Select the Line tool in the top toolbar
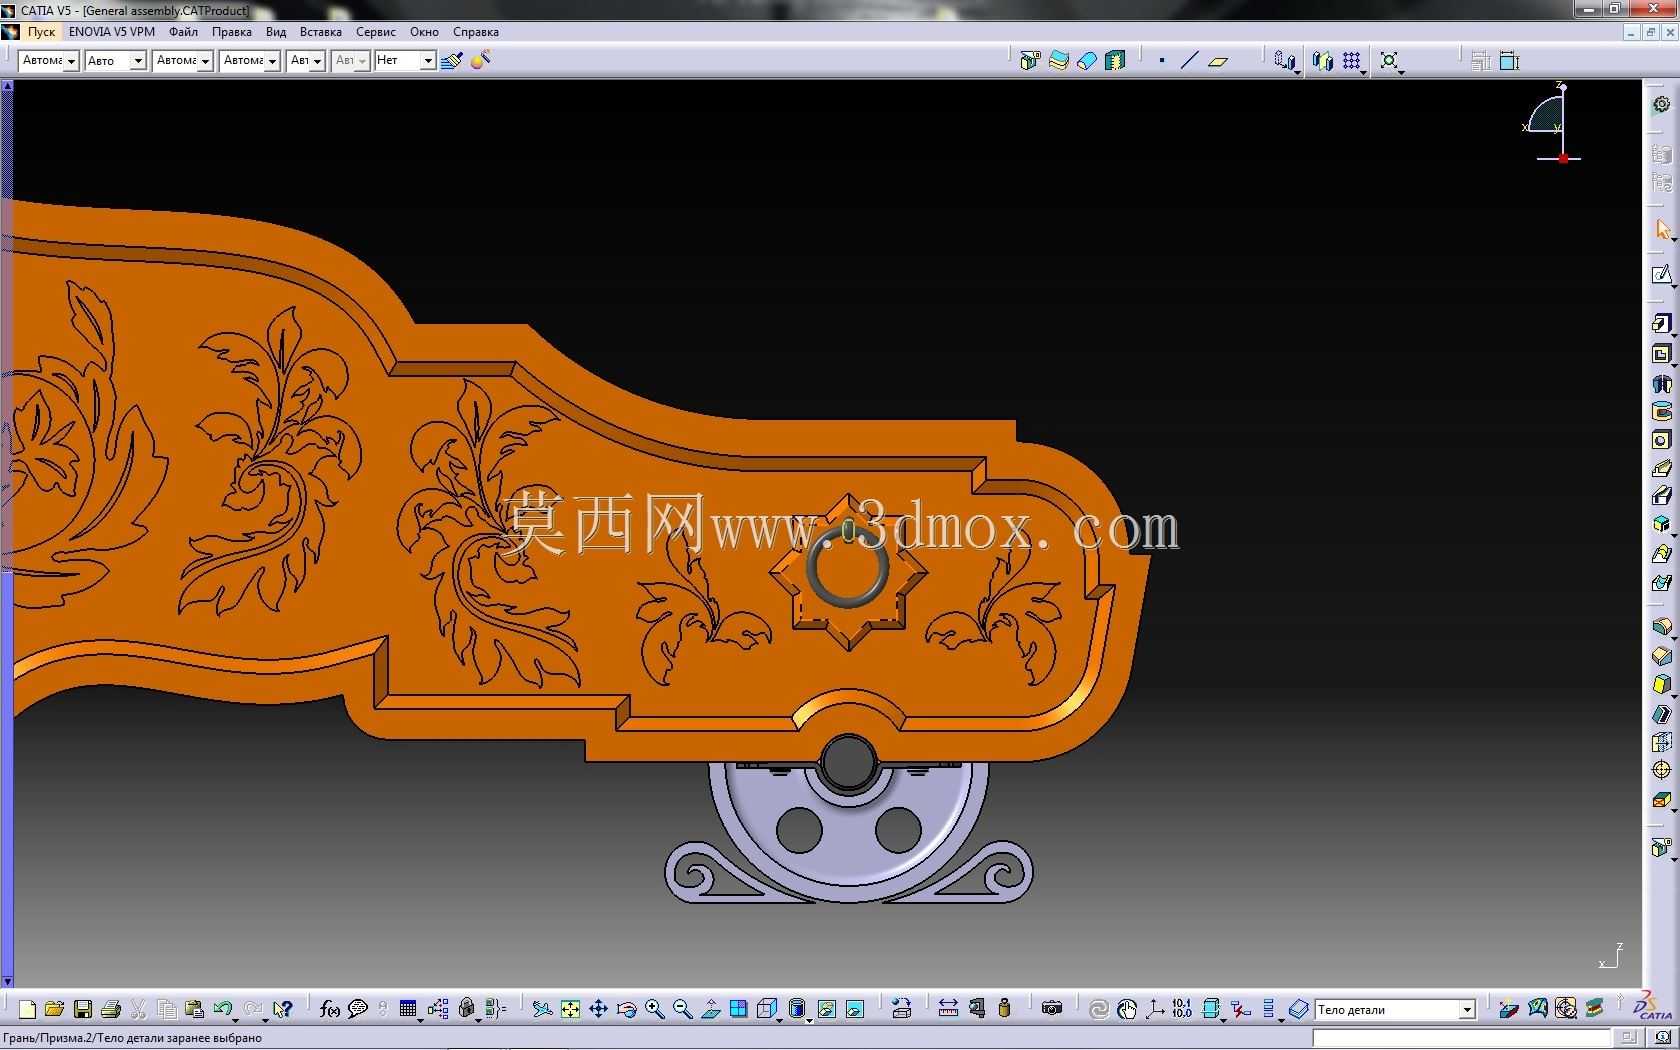 click(1189, 61)
